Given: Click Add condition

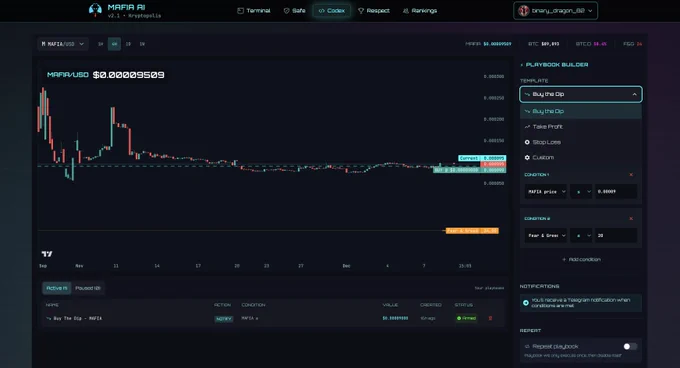Looking at the screenshot, I should click(581, 259).
